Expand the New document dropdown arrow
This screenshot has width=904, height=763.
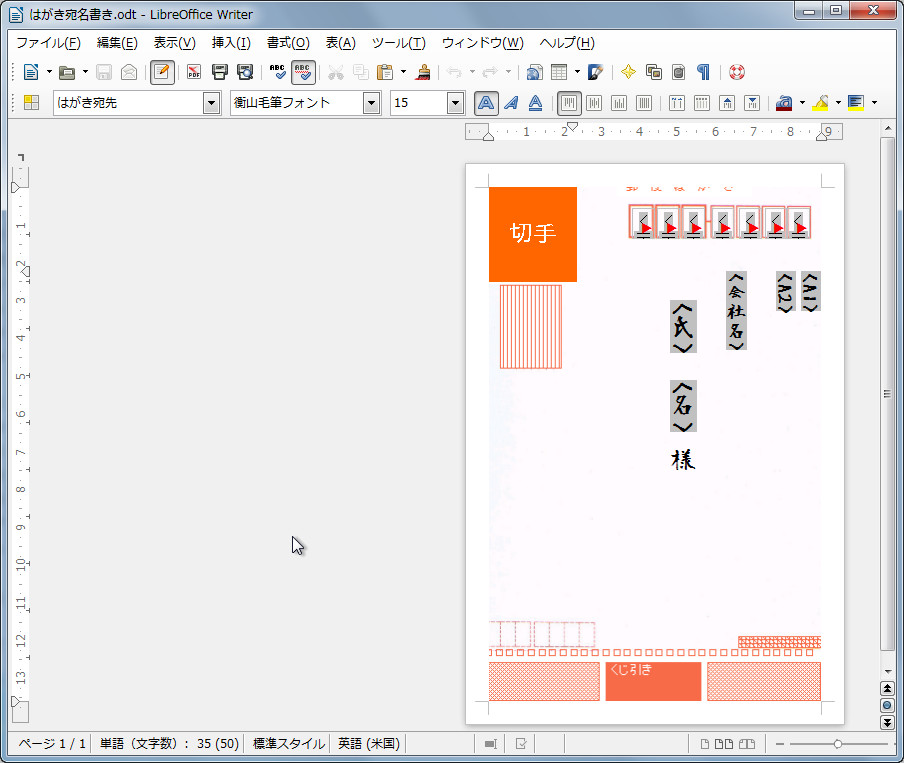coord(49,72)
